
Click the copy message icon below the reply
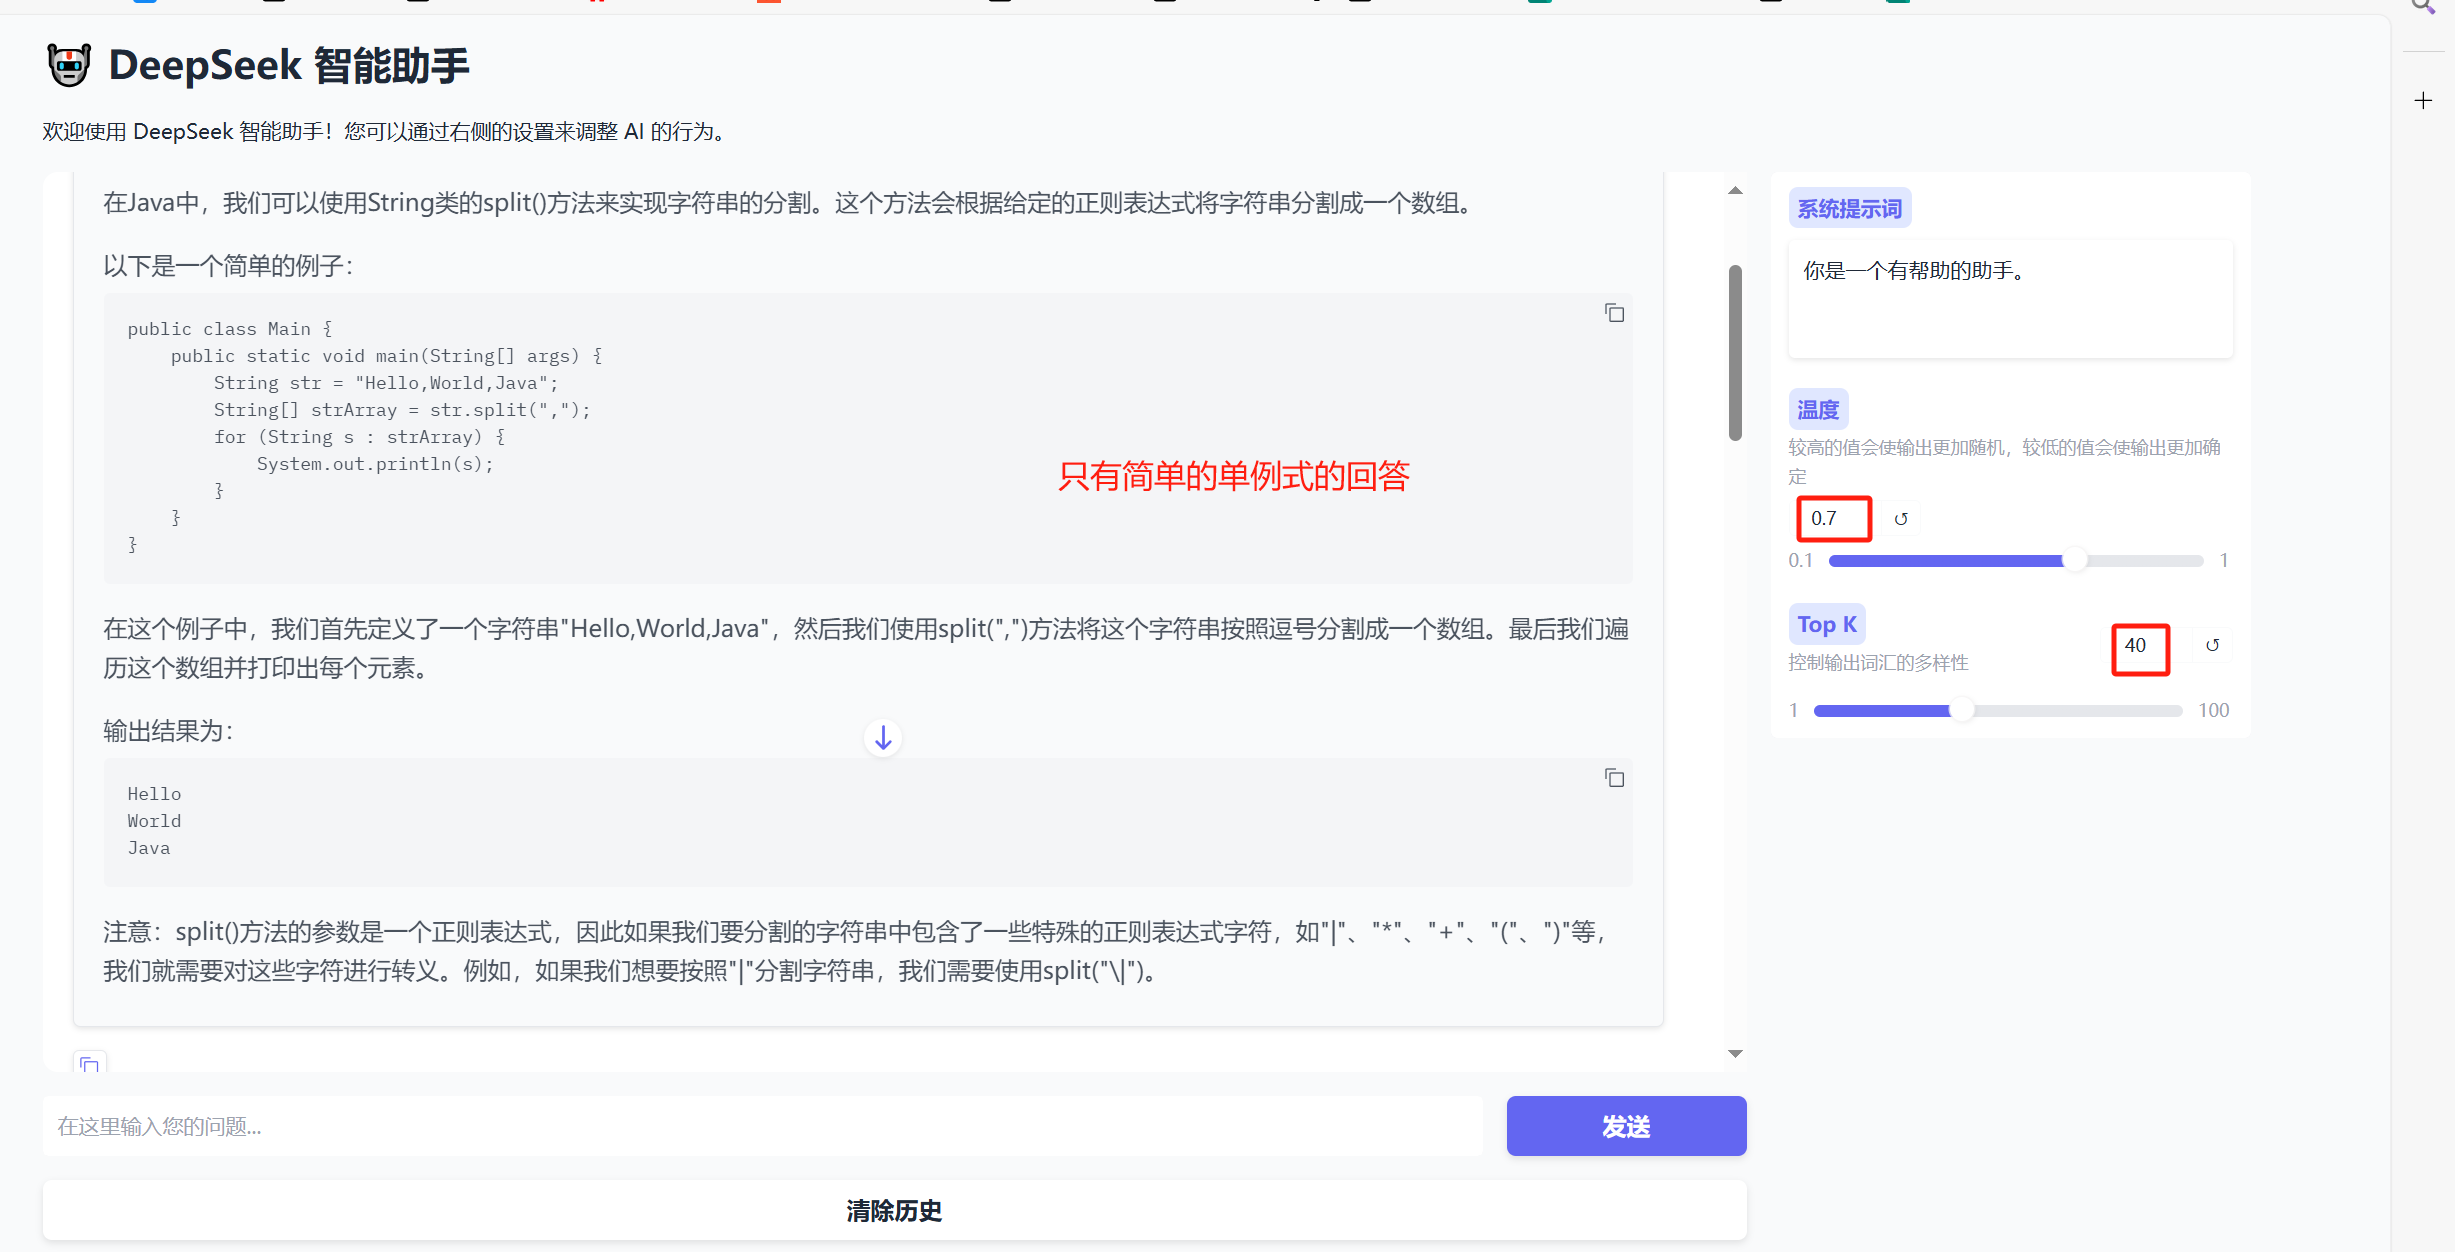(90, 1064)
